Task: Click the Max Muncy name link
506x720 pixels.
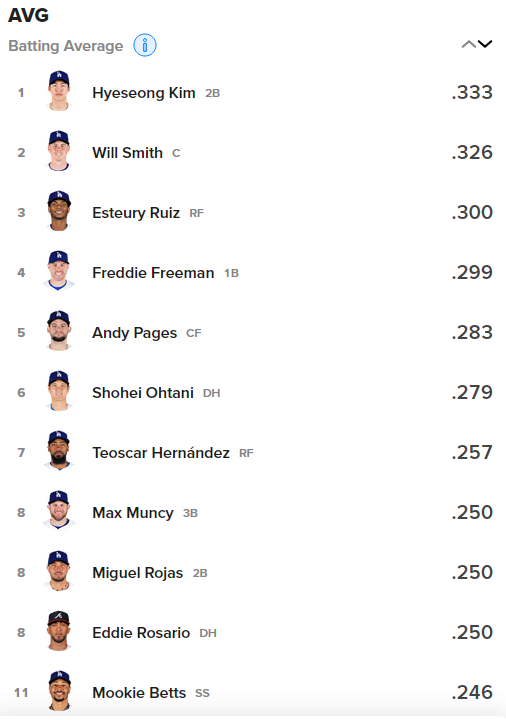Action: point(133,512)
